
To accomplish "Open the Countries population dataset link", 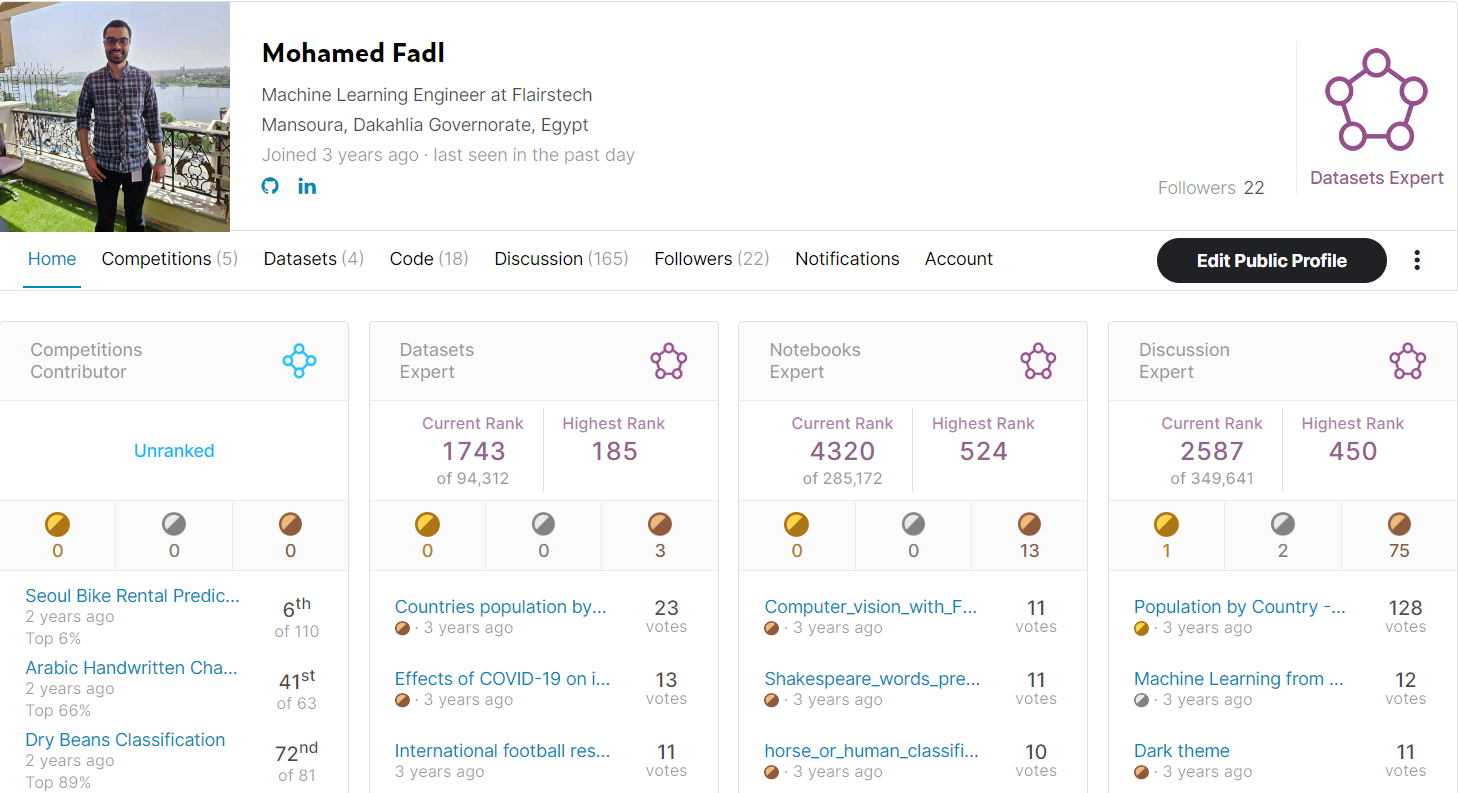I will coord(500,607).
